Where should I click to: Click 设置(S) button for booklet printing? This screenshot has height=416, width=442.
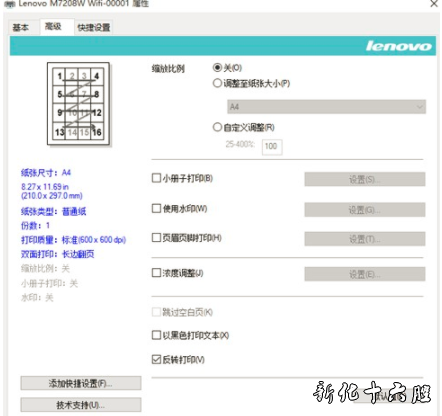click(365, 179)
